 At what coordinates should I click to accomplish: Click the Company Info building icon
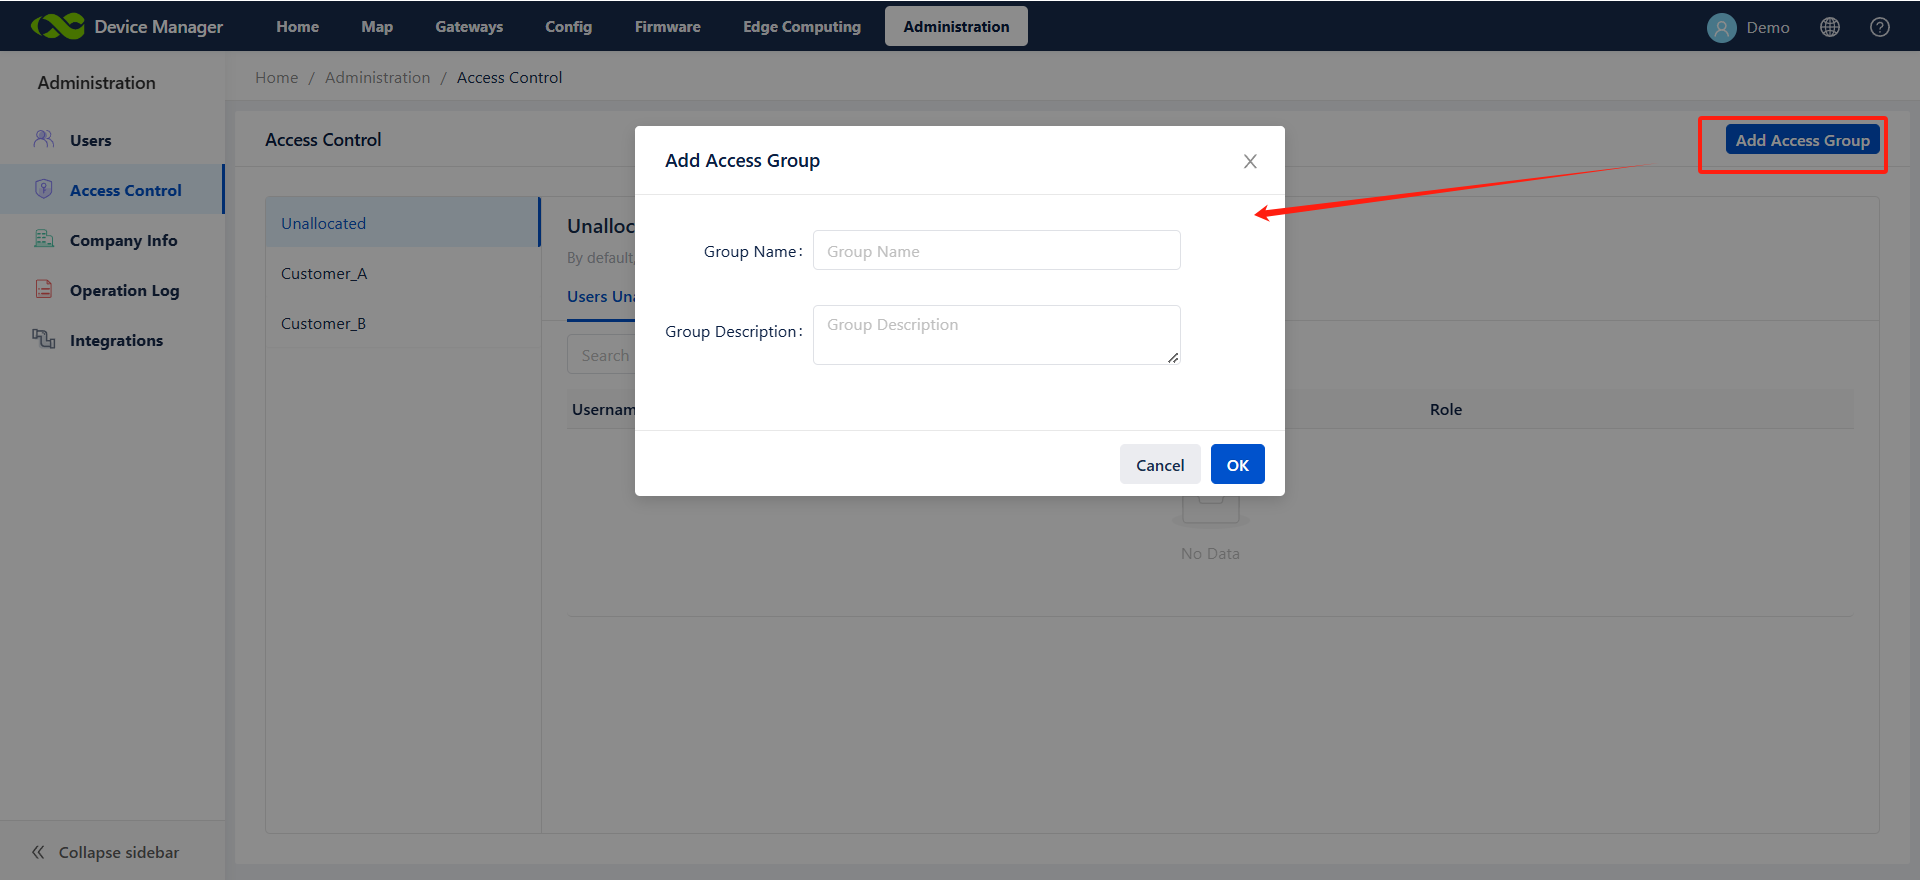click(x=44, y=239)
